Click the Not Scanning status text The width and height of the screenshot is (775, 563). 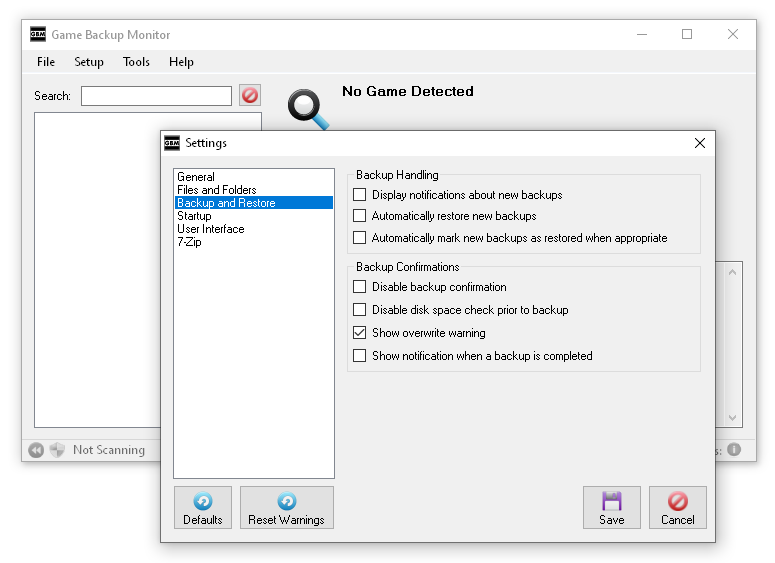pos(109,450)
